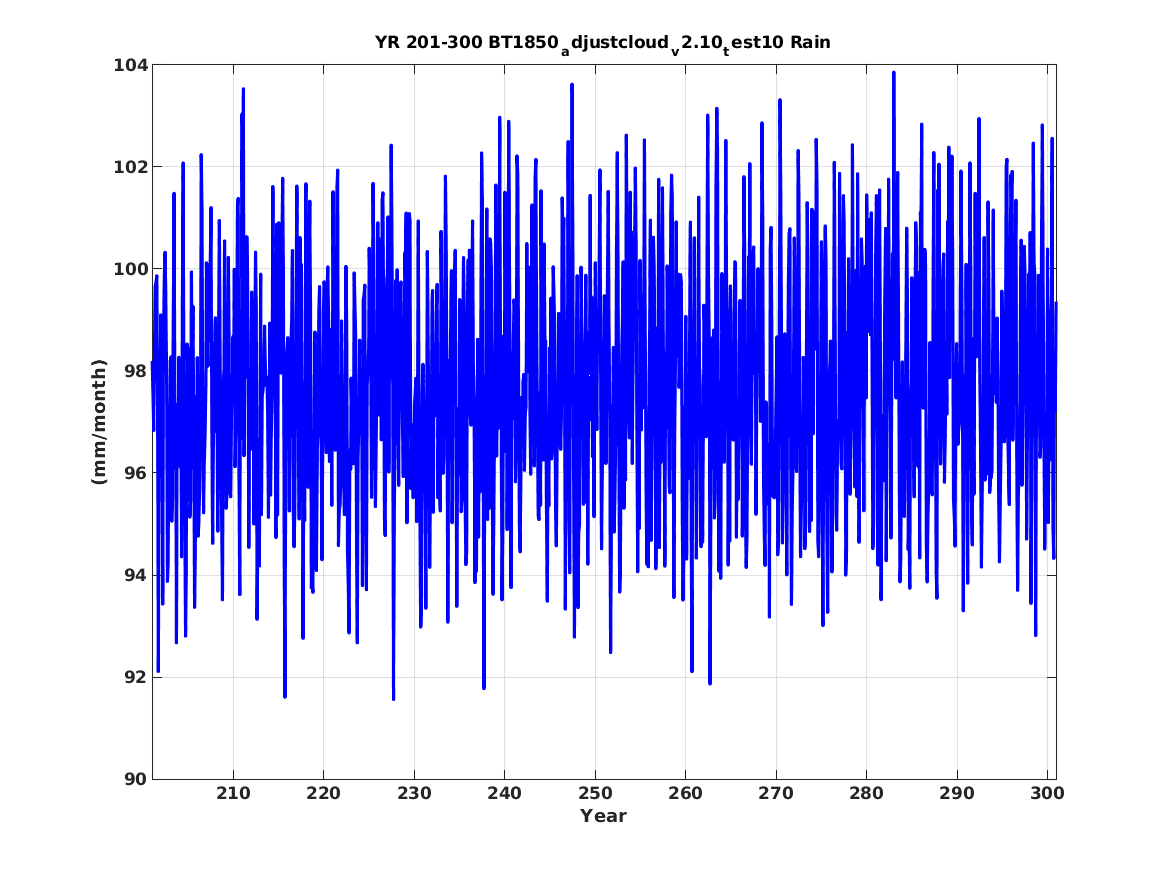Click y-axis tick label 92
Screen dimensions: 1167x875
click(x=135, y=677)
